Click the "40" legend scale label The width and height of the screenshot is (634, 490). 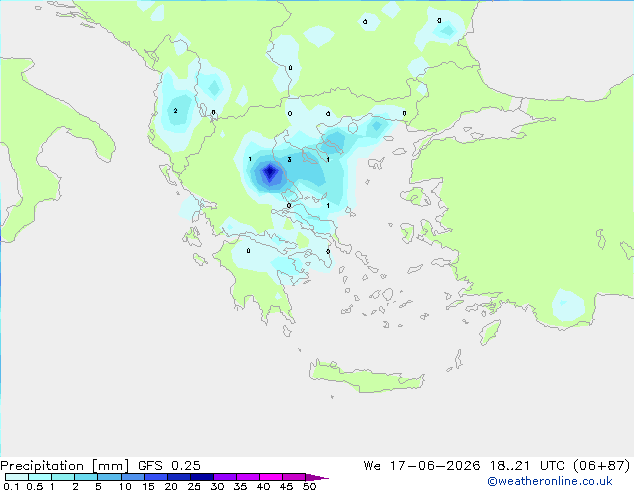click(x=263, y=486)
